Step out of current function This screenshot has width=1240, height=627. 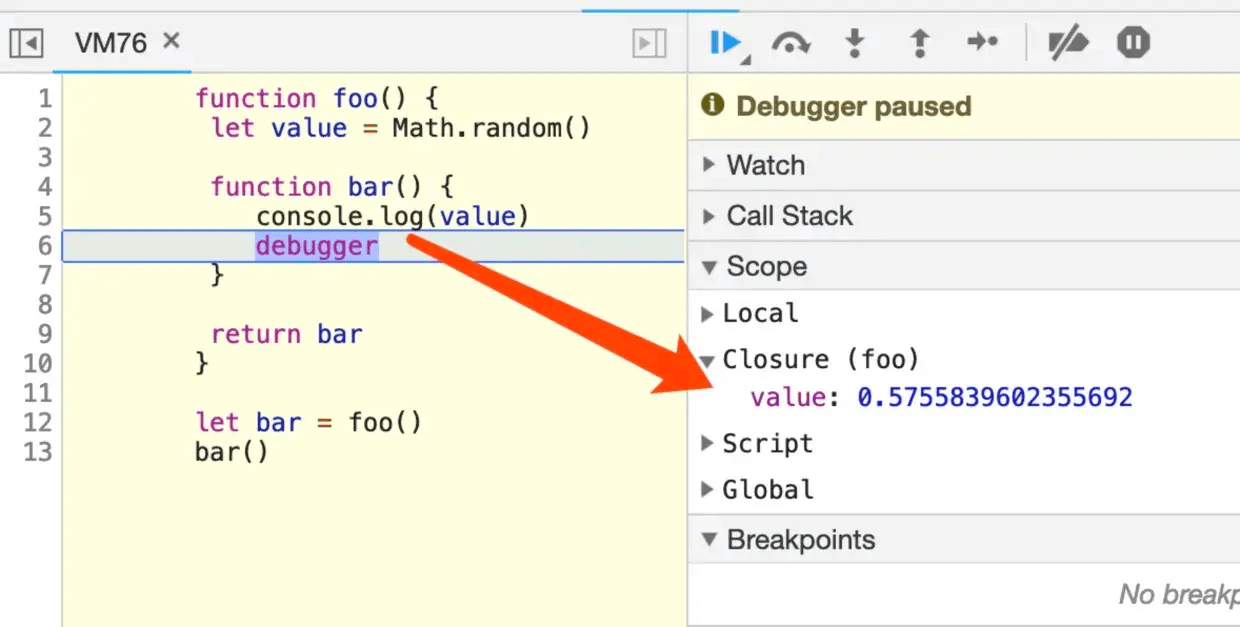(919, 43)
